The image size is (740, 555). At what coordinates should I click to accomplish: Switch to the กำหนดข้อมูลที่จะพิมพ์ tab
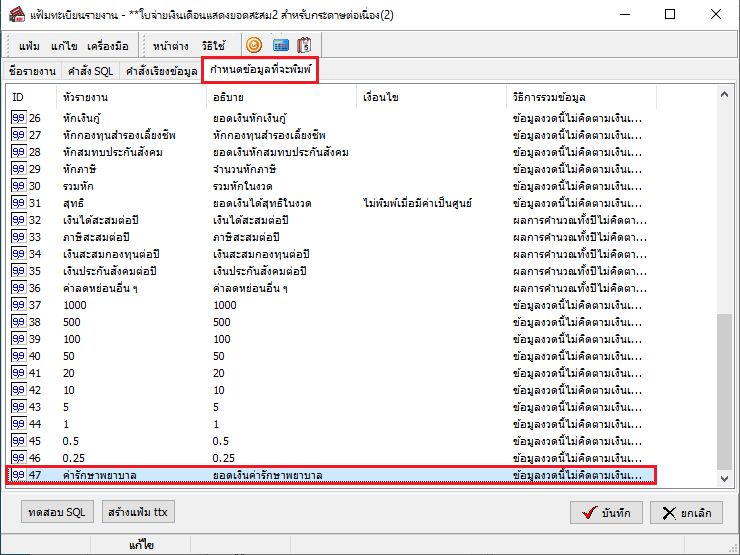[x=260, y=70]
